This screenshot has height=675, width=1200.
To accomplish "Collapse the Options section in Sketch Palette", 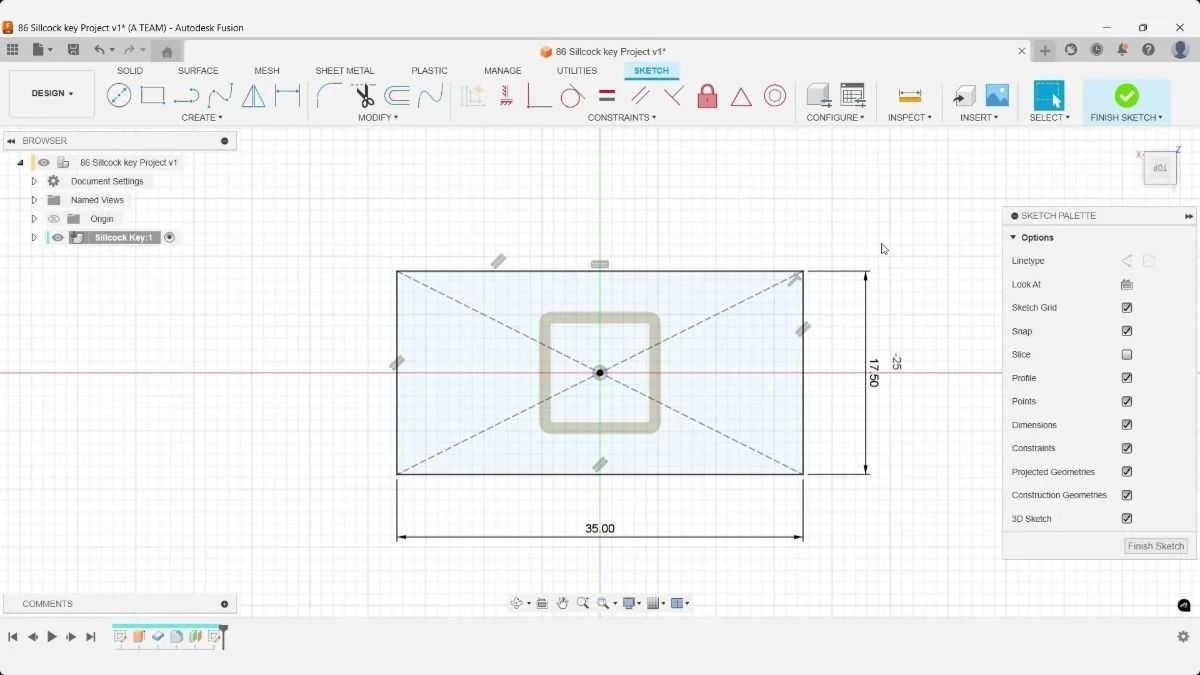I will (1013, 238).
